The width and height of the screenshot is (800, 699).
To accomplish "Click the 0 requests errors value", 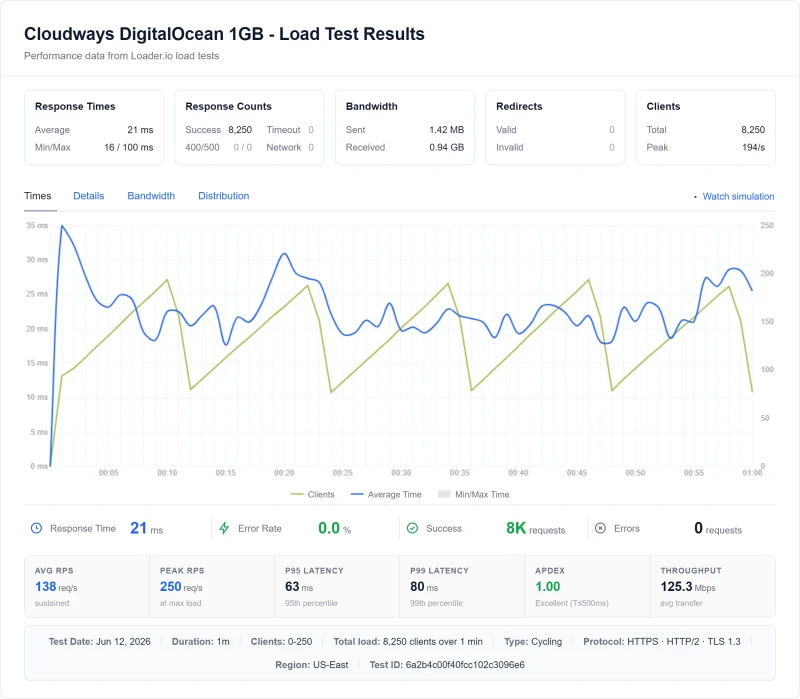I will pos(718,528).
